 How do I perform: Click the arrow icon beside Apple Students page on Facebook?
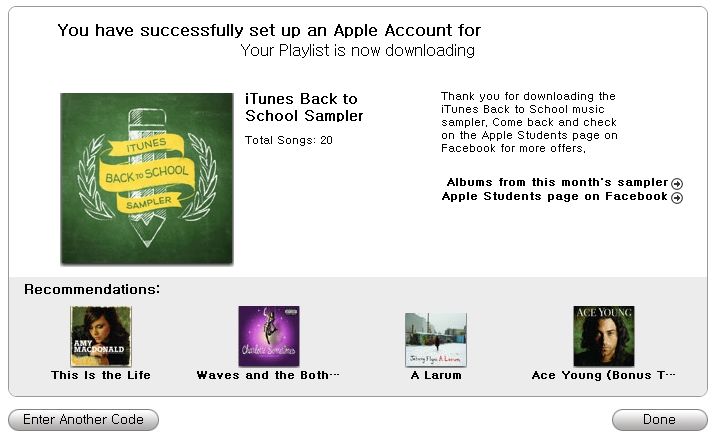[x=677, y=197]
